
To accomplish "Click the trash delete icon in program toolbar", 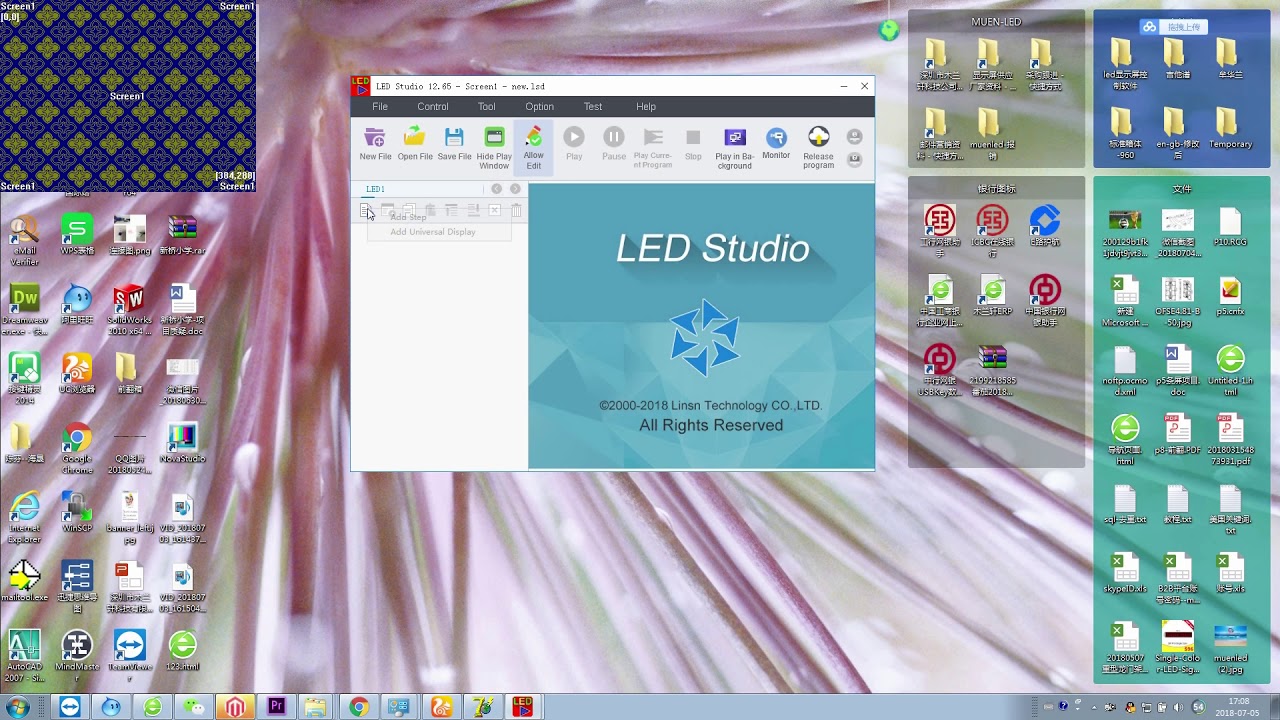I will click(516, 210).
